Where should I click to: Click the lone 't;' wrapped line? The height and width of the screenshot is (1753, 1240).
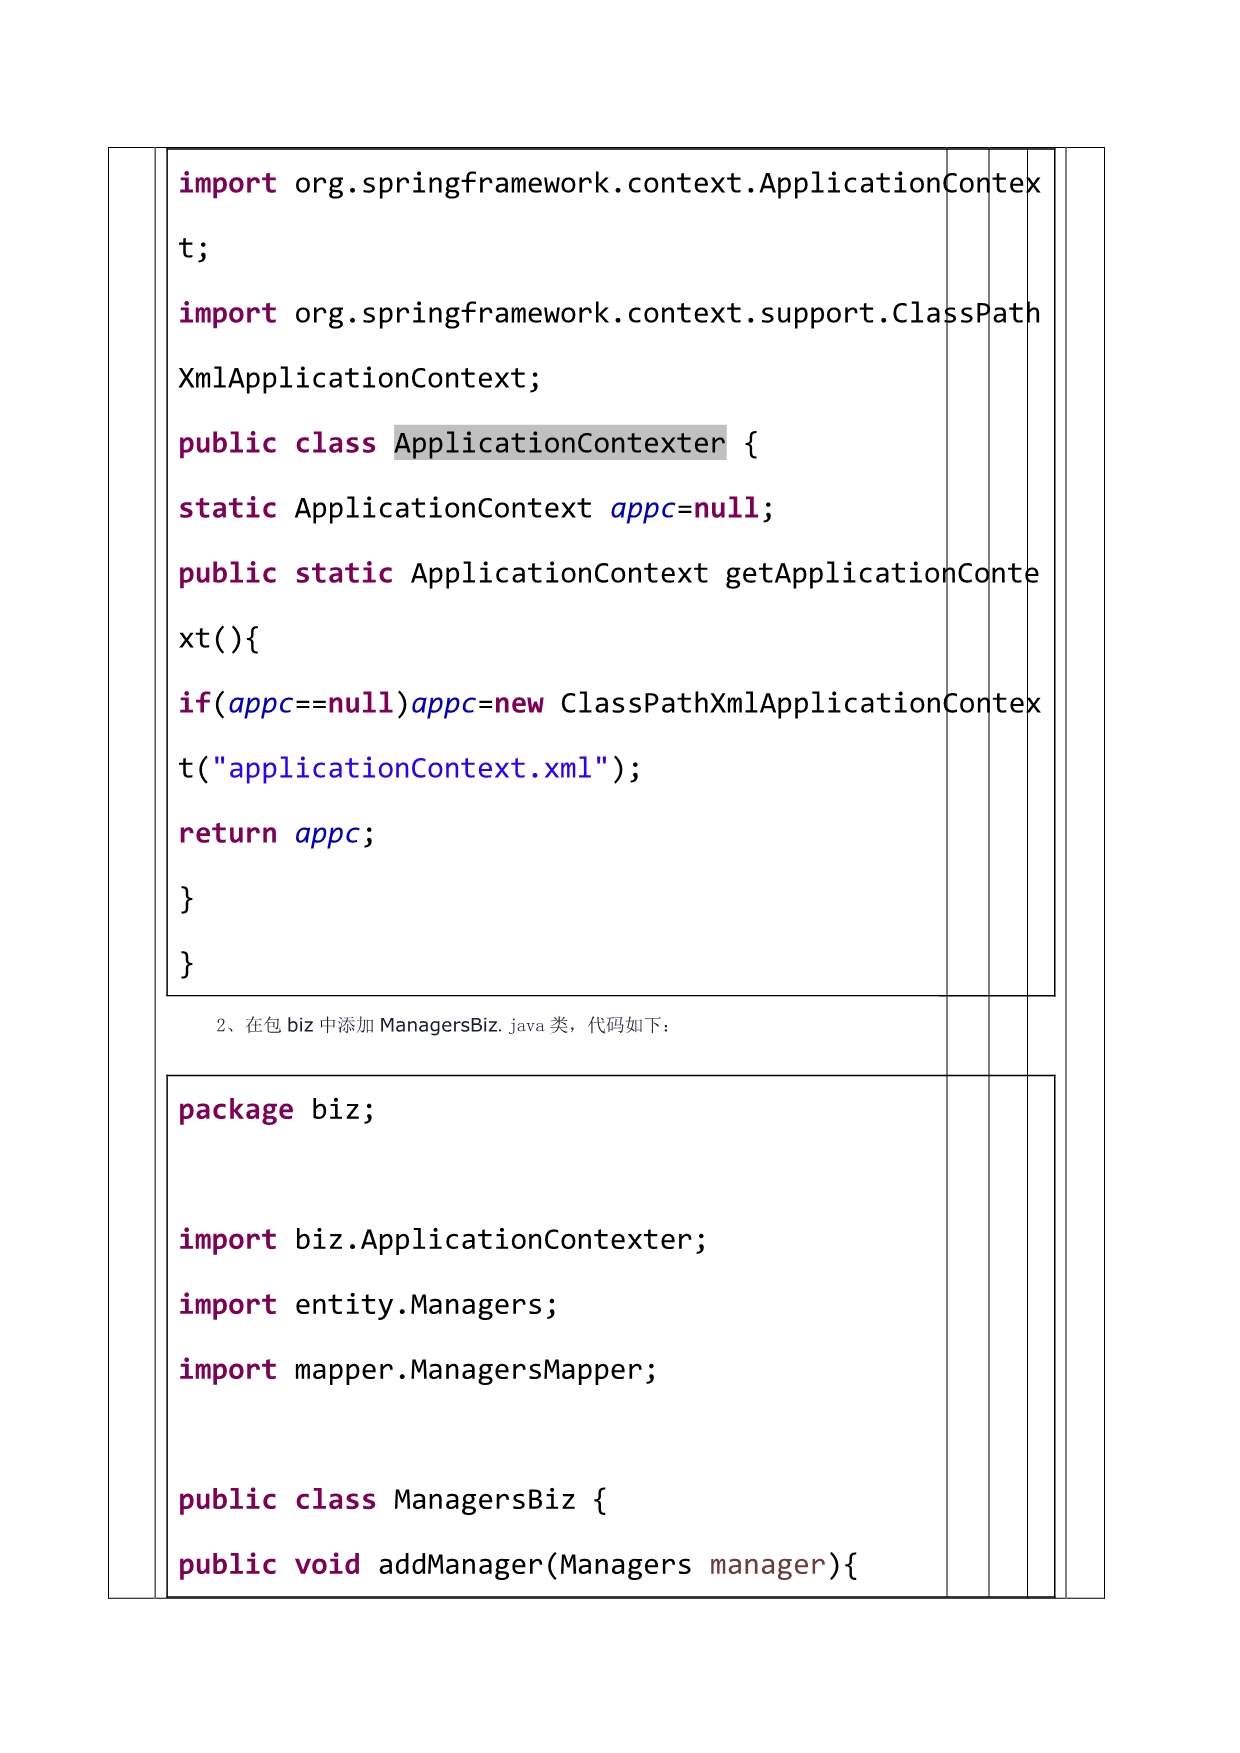coord(193,249)
